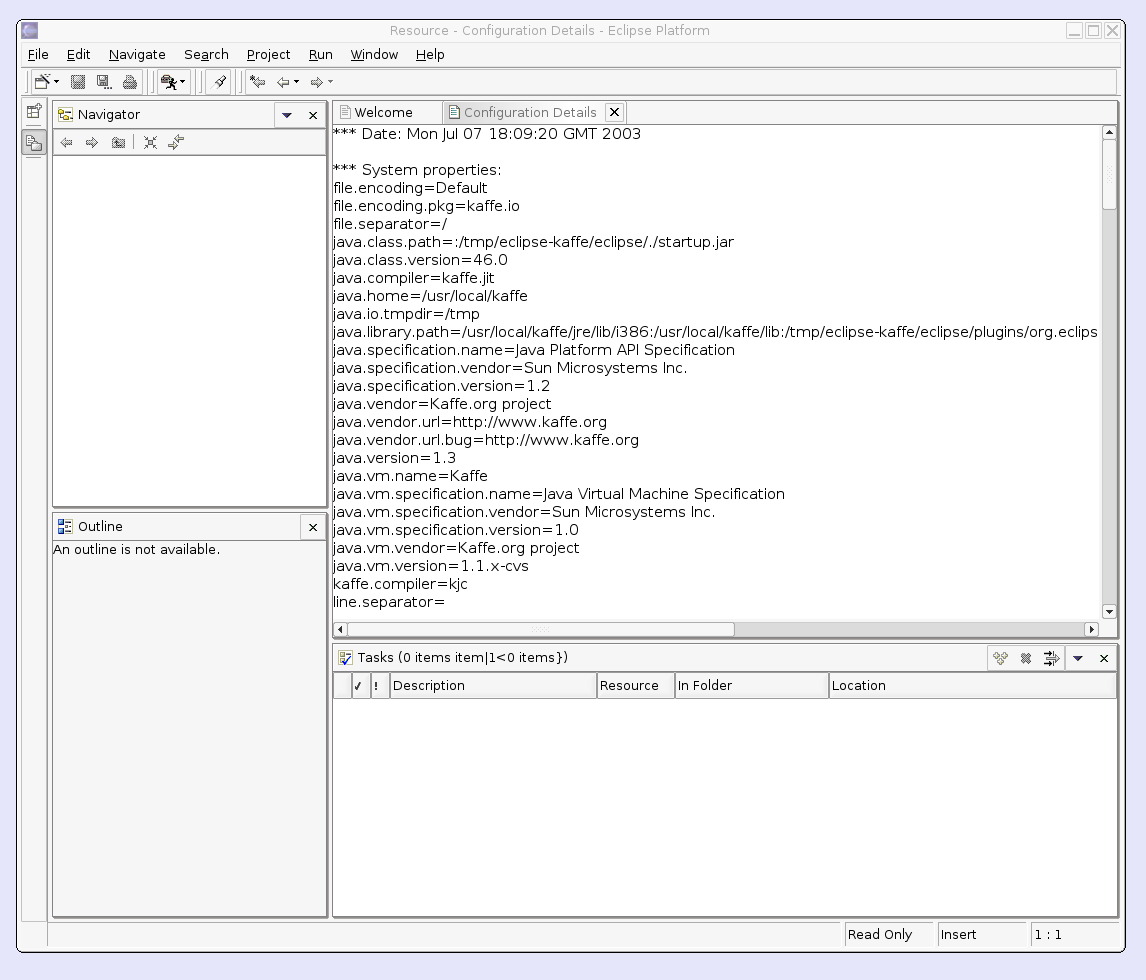
Task: Click the Open Perspective icon in left bar
Action: [34, 112]
